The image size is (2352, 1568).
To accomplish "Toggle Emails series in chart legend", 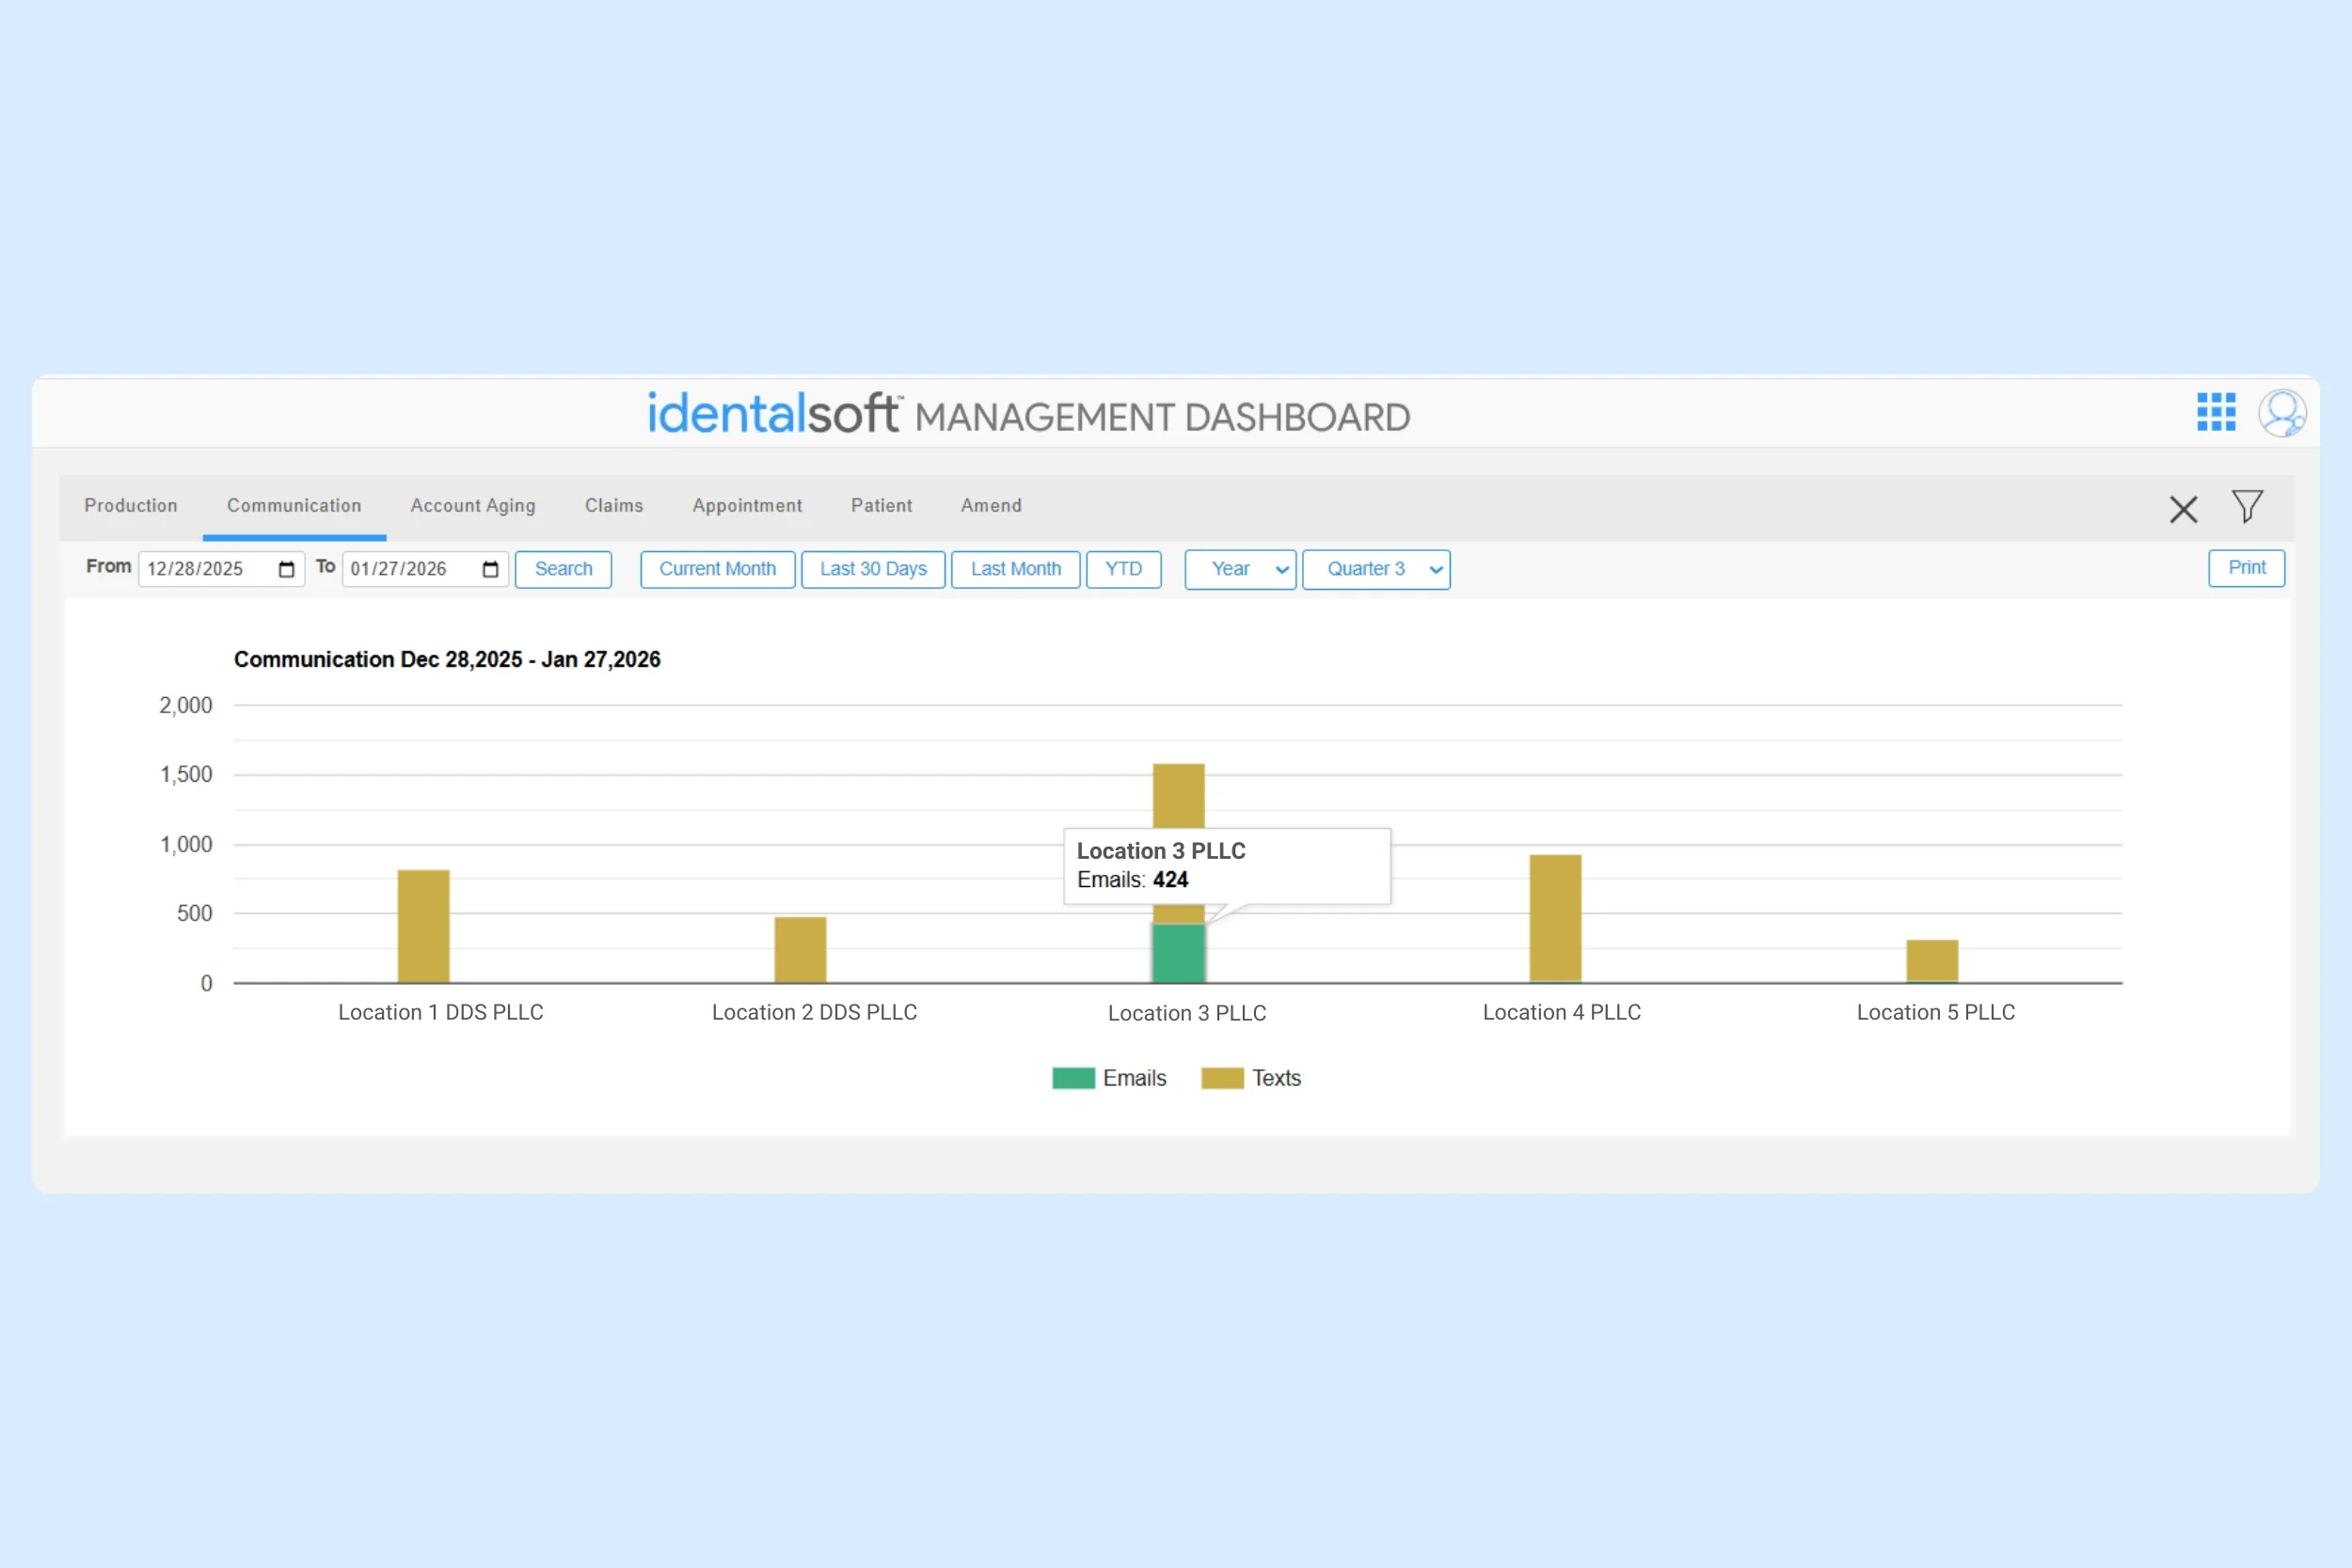I will coord(1109,1078).
